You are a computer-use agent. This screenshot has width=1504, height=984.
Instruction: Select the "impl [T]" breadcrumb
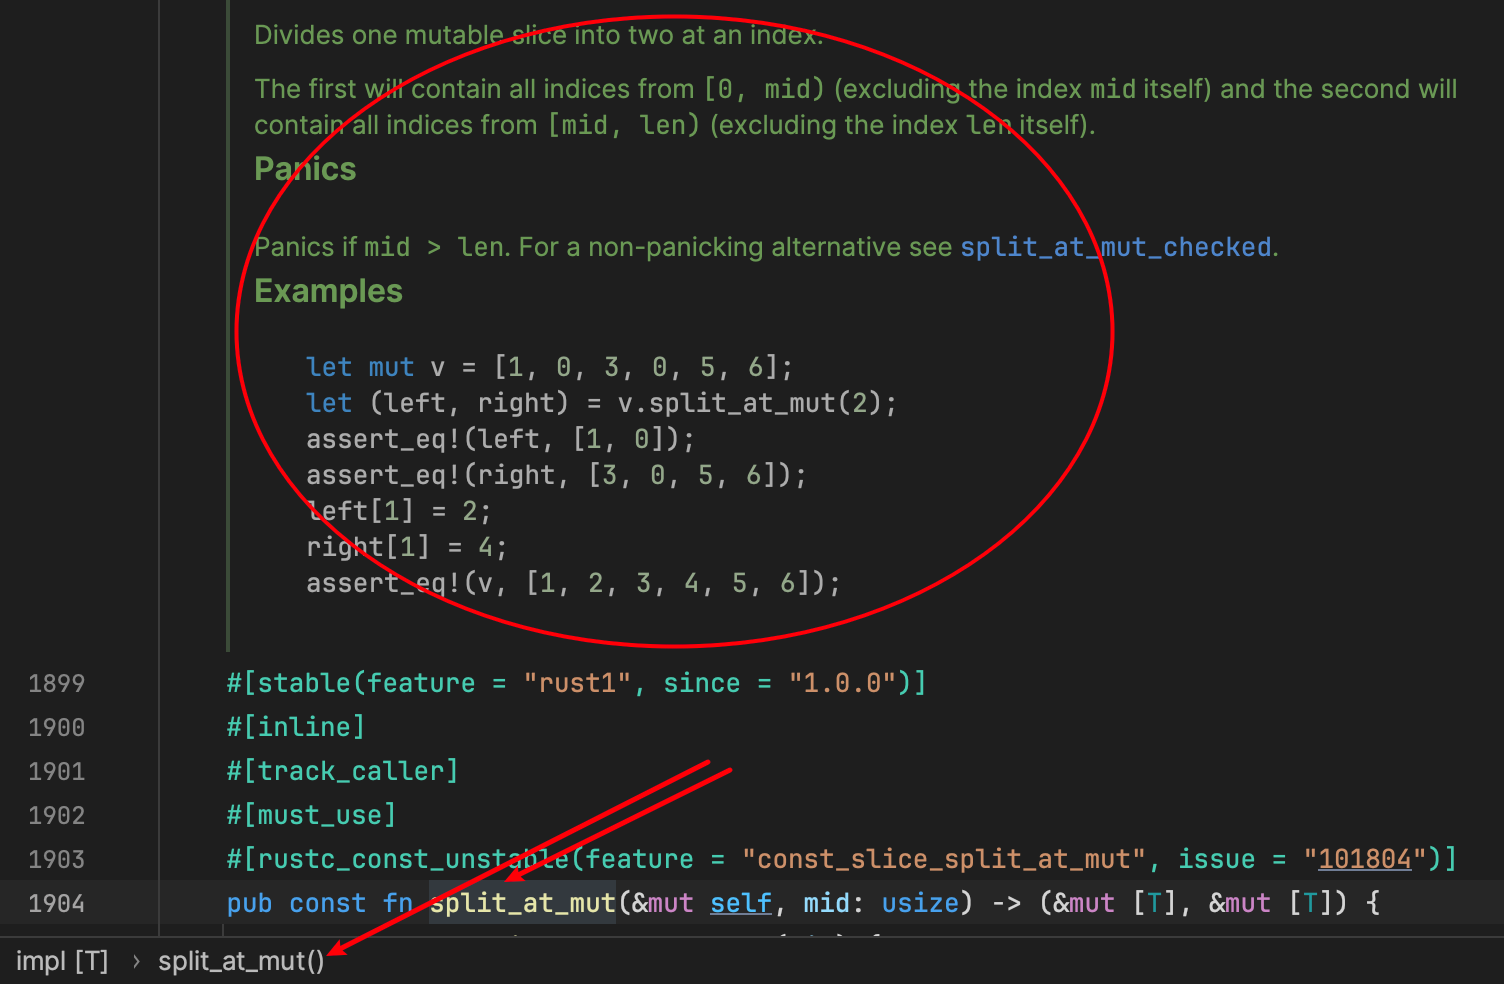(x=62, y=961)
